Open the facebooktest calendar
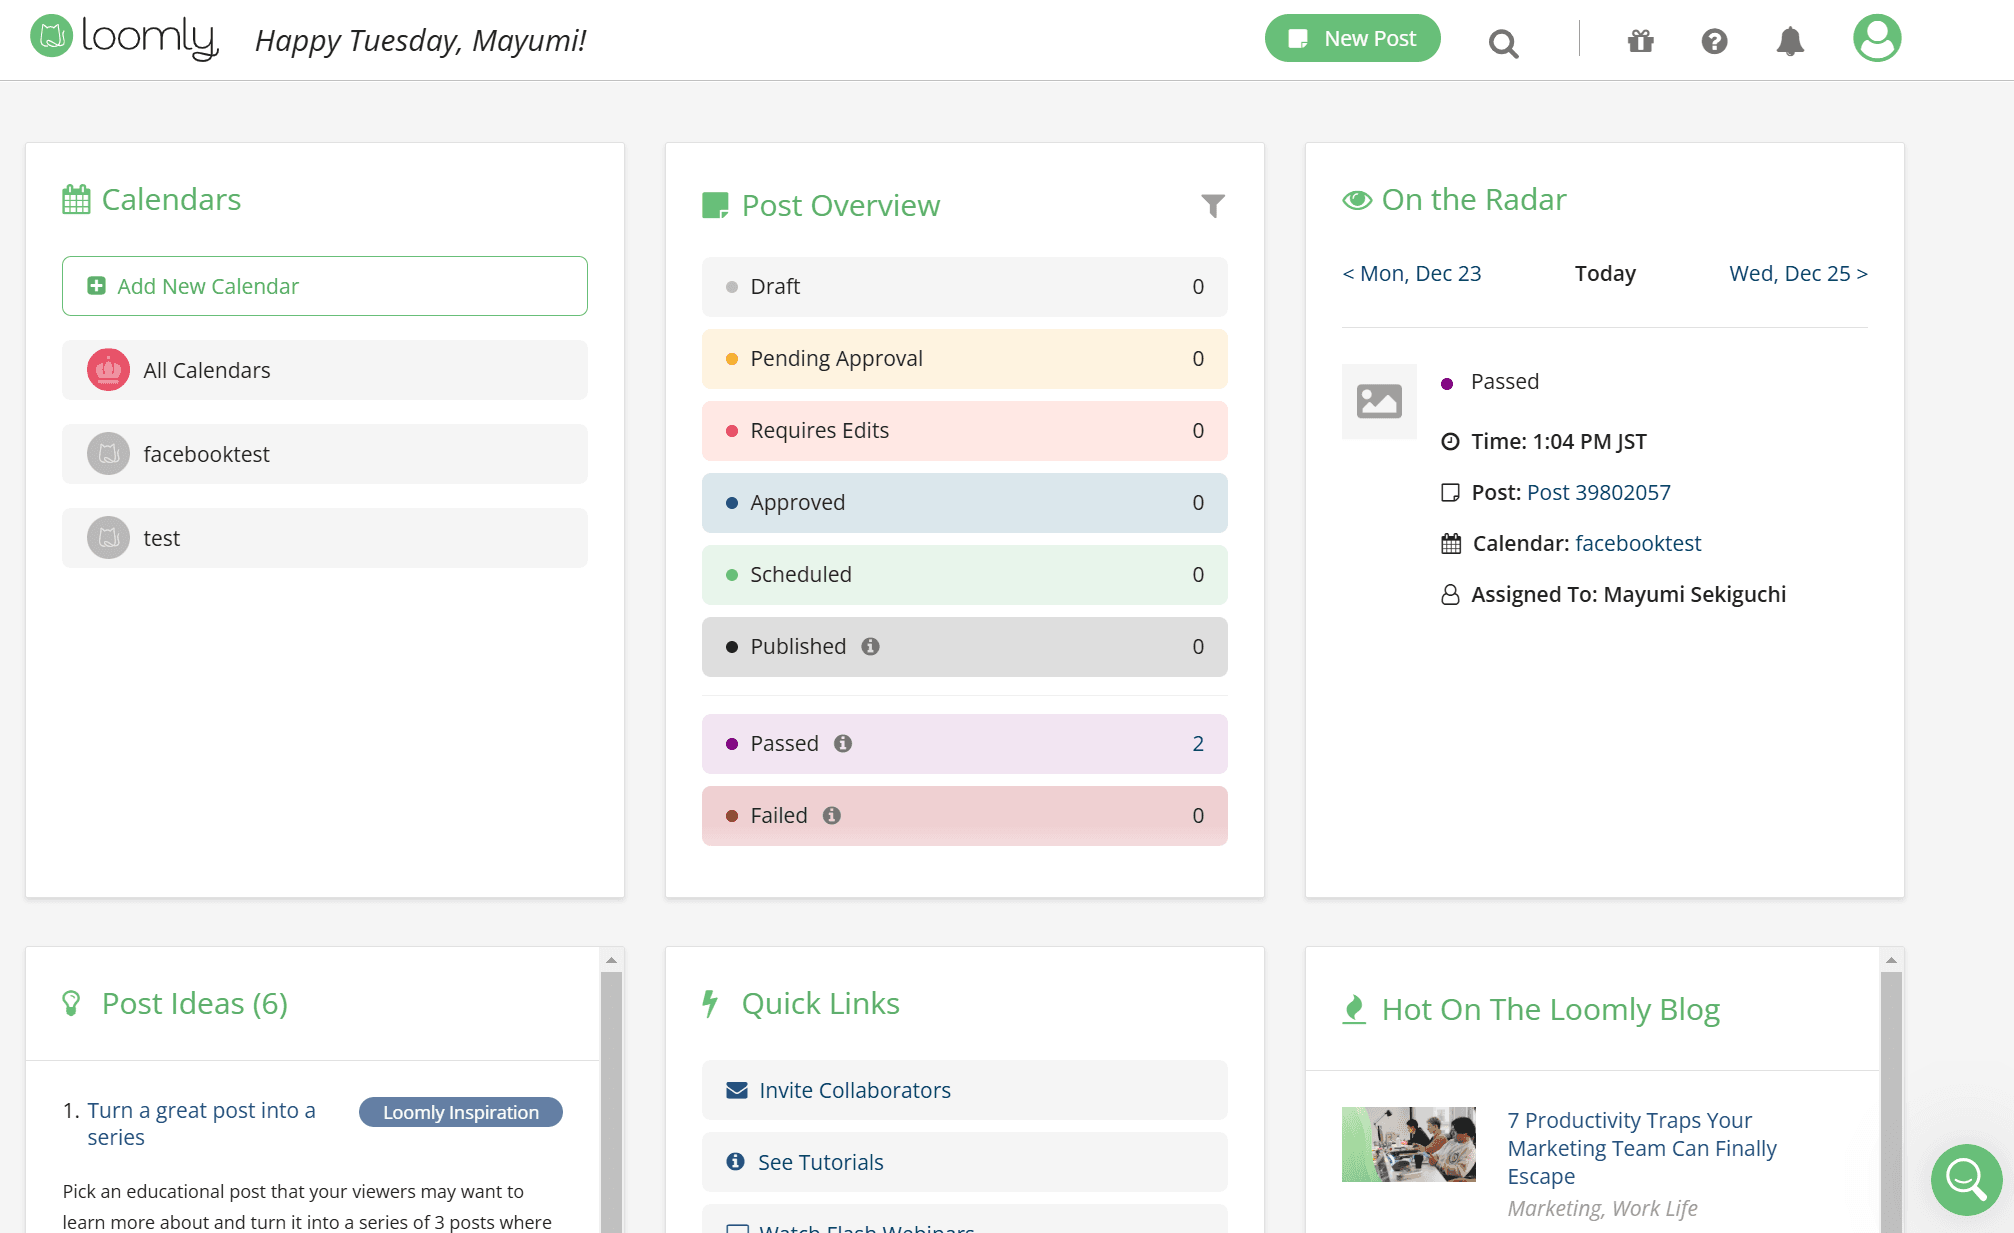Screen dimensions: 2014x1233 (x=325, y=454)
